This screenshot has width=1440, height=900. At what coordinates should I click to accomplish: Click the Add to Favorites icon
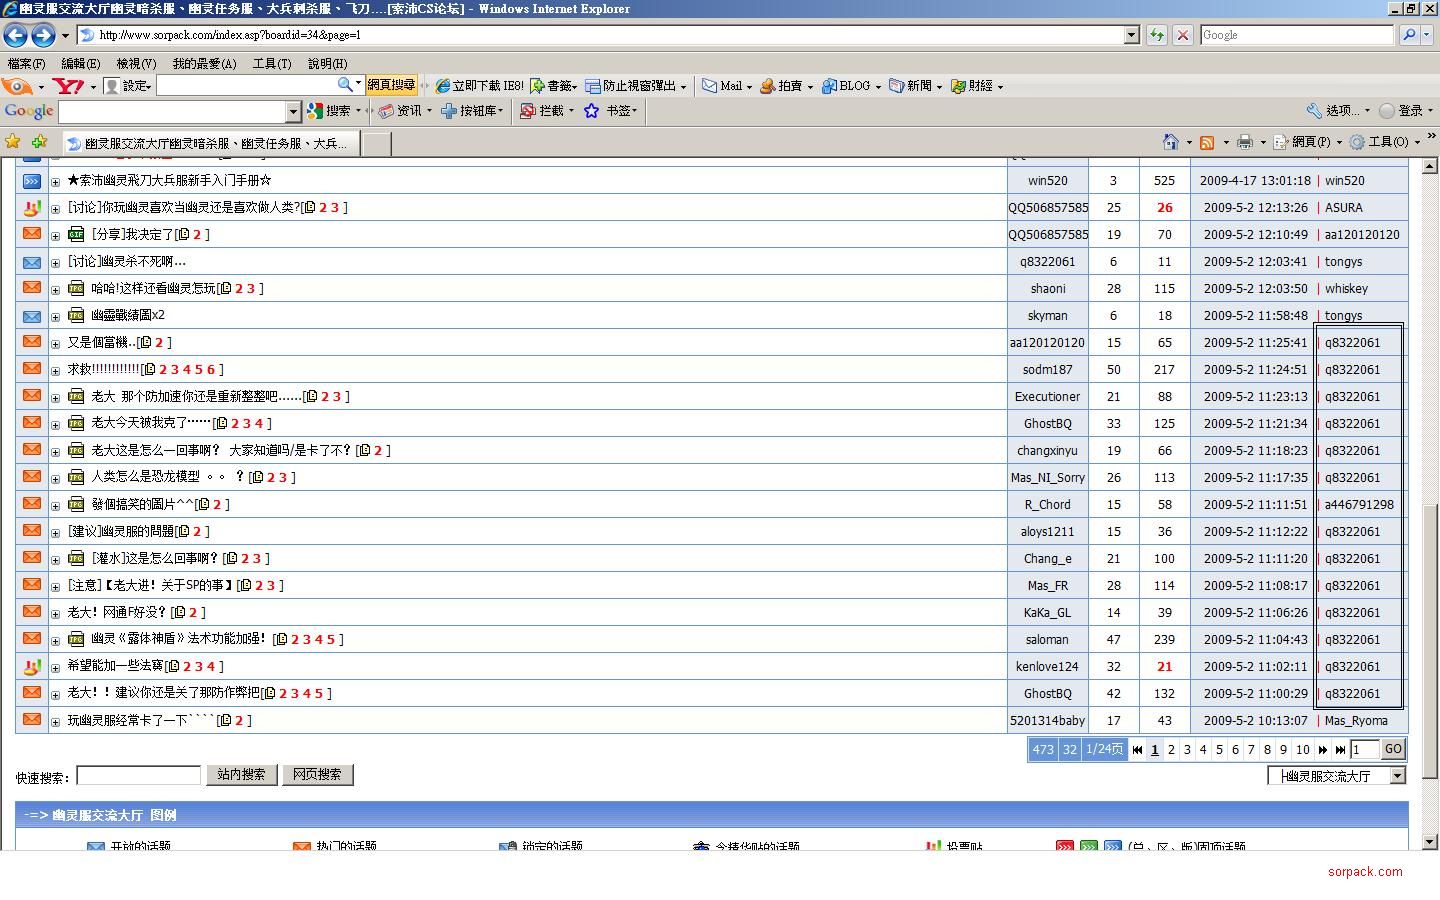point(39,142)
